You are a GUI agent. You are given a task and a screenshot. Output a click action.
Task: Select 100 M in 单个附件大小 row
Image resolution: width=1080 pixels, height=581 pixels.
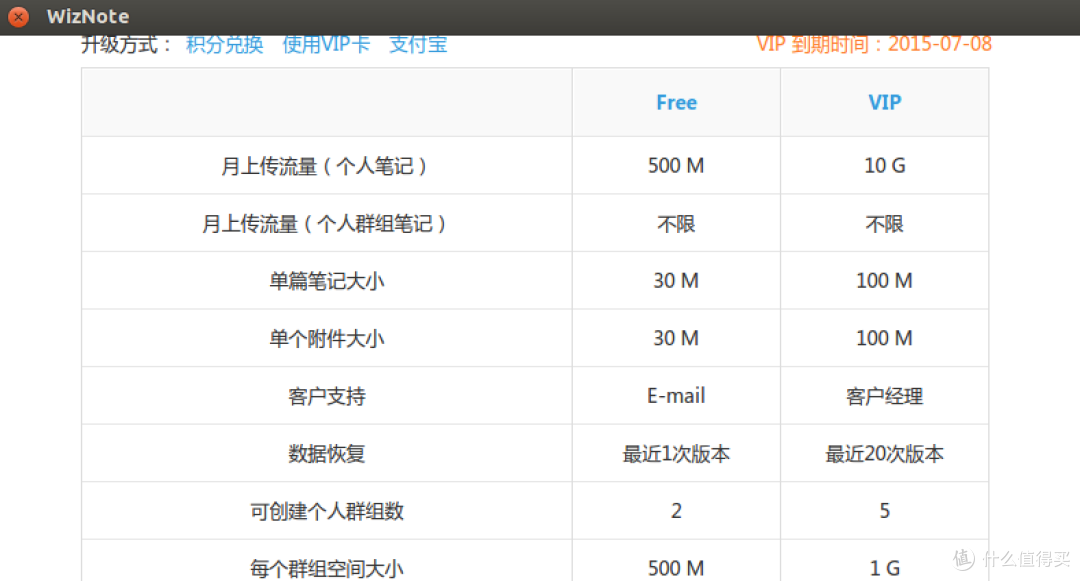click(x=884, y=338)
